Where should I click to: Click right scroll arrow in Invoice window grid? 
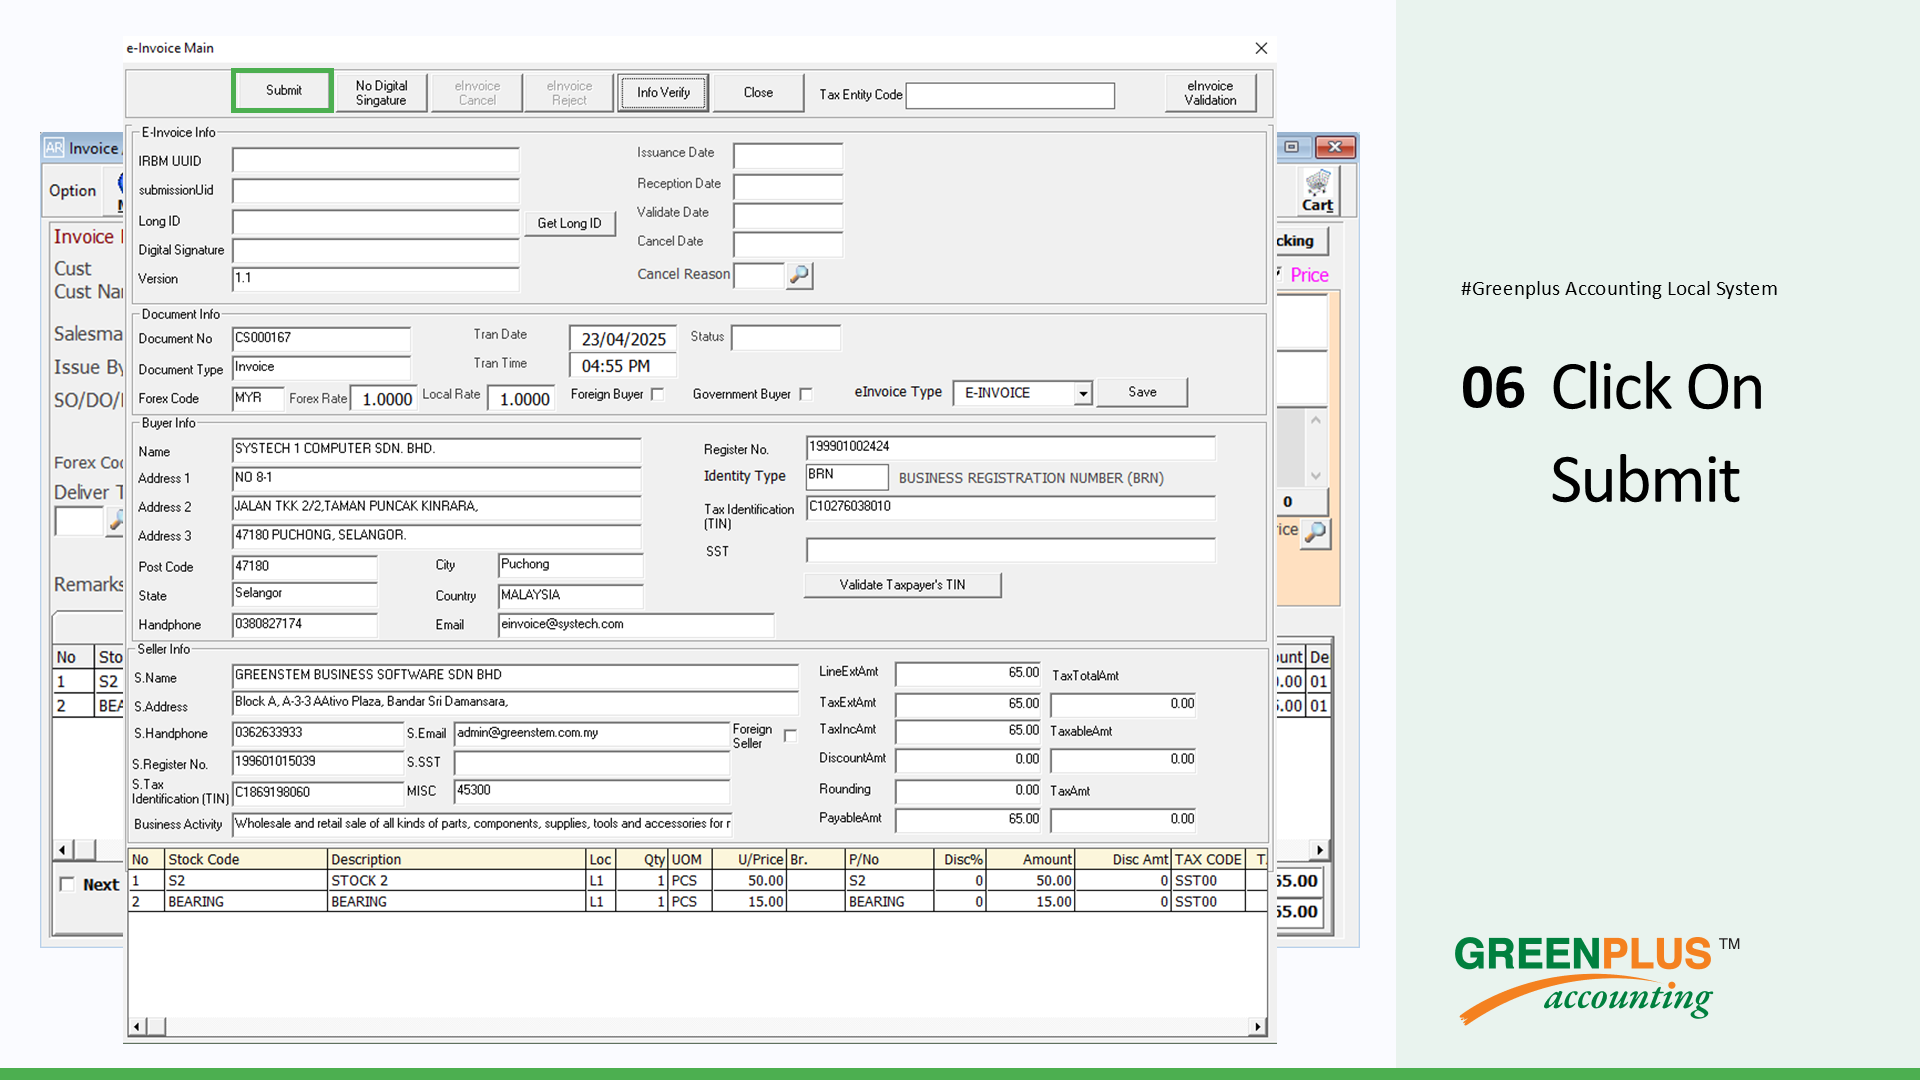coord(1320,850)
